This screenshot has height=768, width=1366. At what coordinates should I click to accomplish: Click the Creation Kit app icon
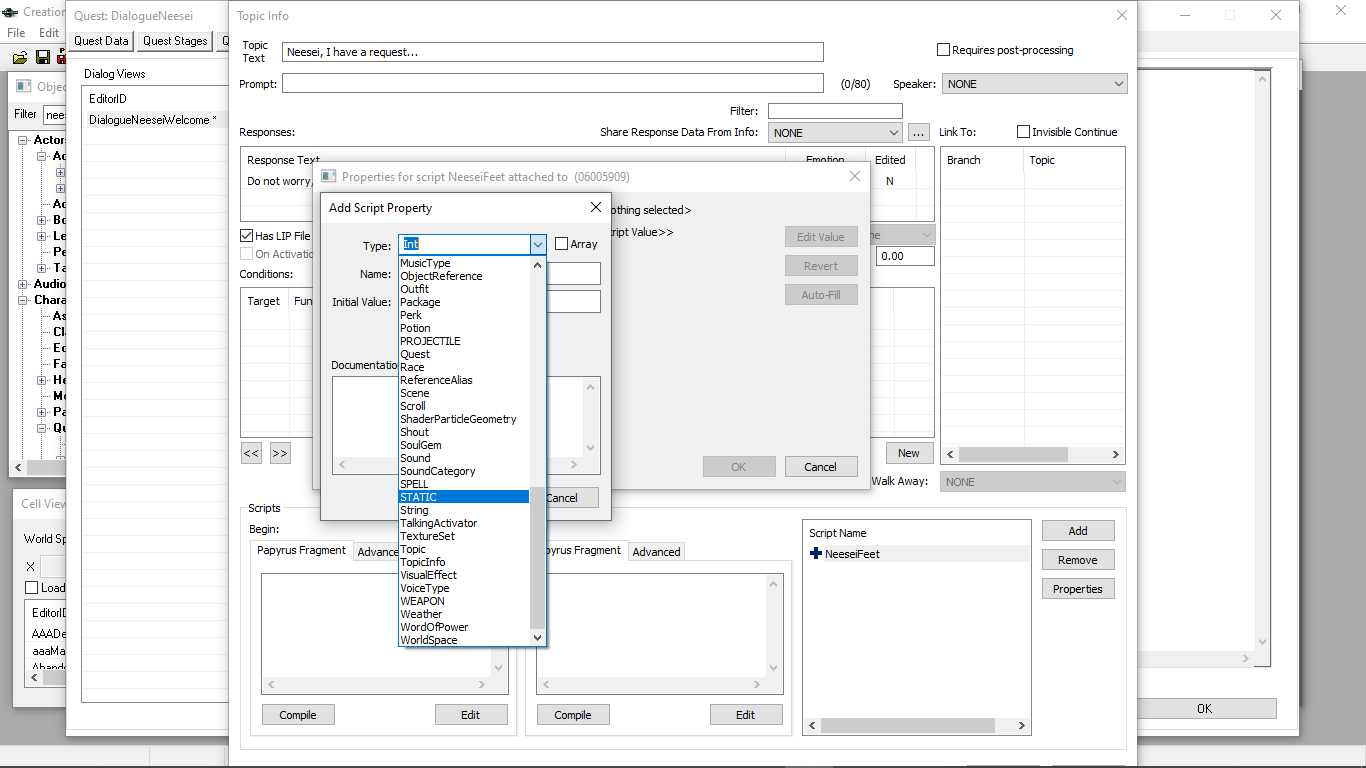point(10,12)
